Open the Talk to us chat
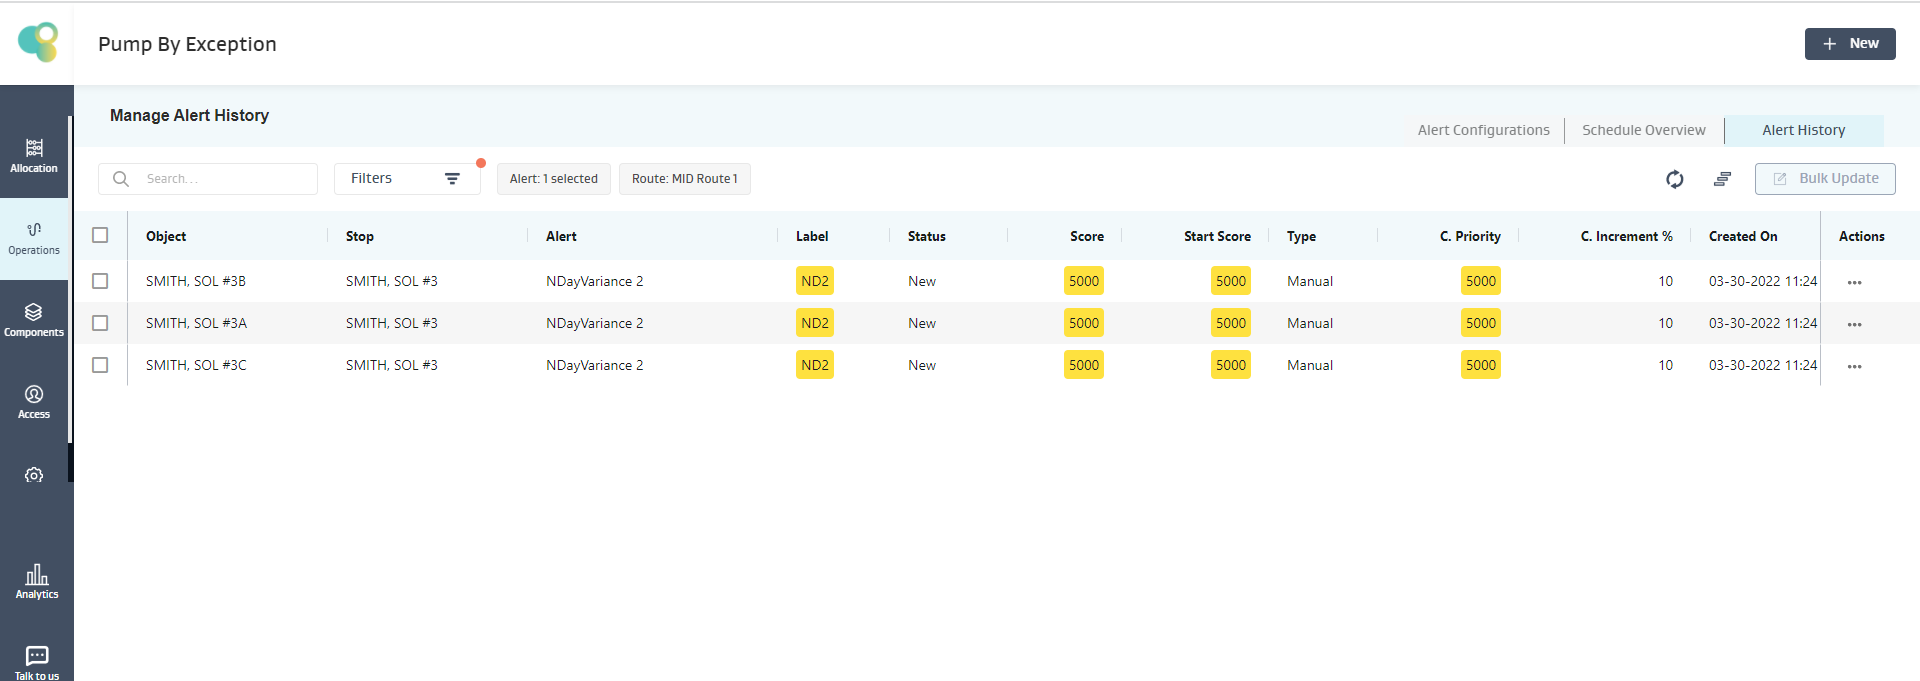This screenshot has height=681, width=1920. [37, 662]
